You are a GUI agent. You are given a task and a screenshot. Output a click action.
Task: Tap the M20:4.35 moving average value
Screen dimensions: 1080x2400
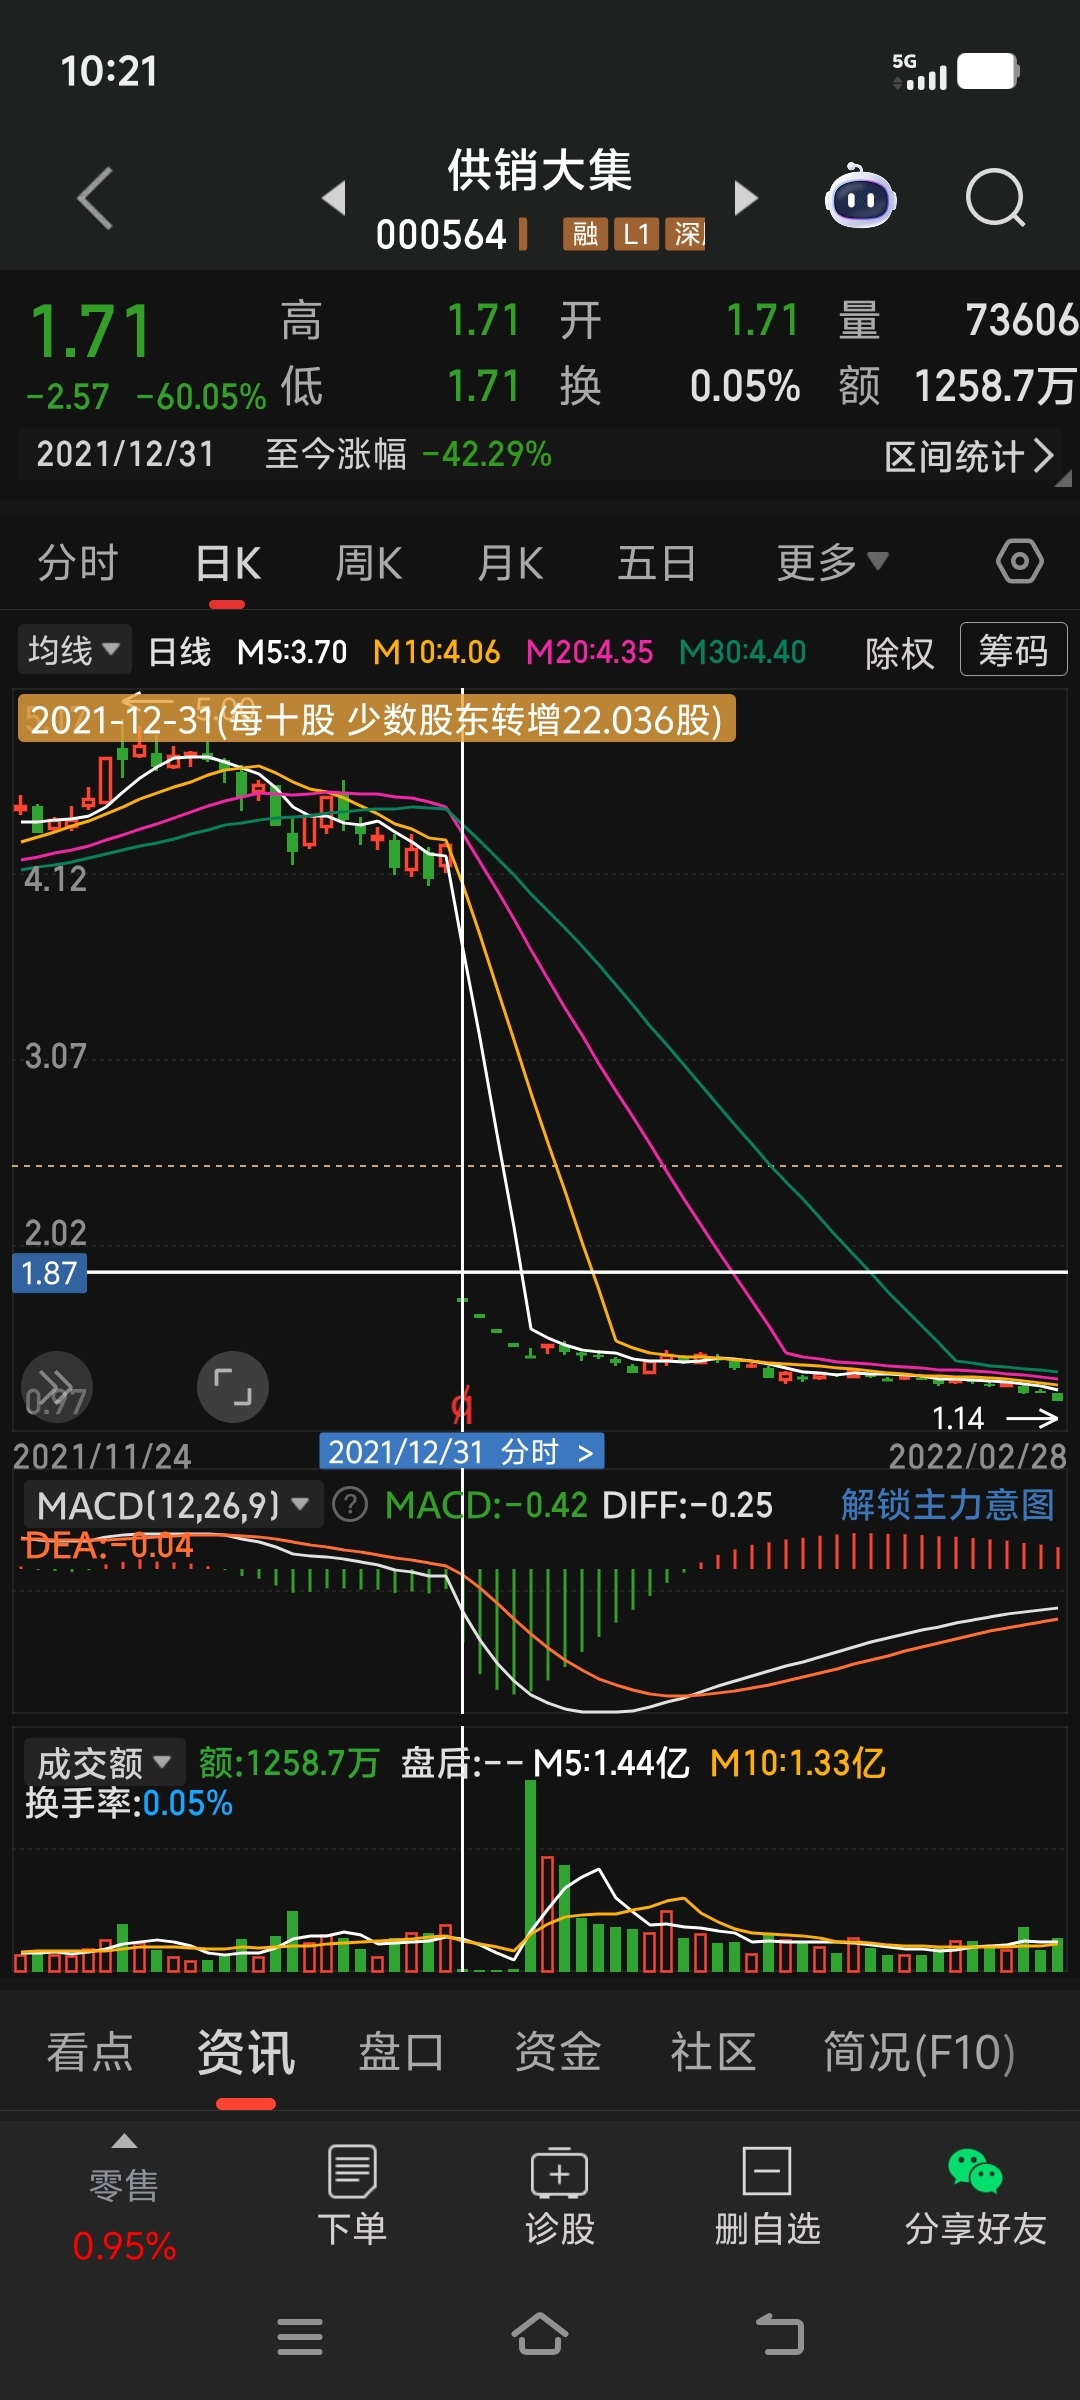click(589, 652)
